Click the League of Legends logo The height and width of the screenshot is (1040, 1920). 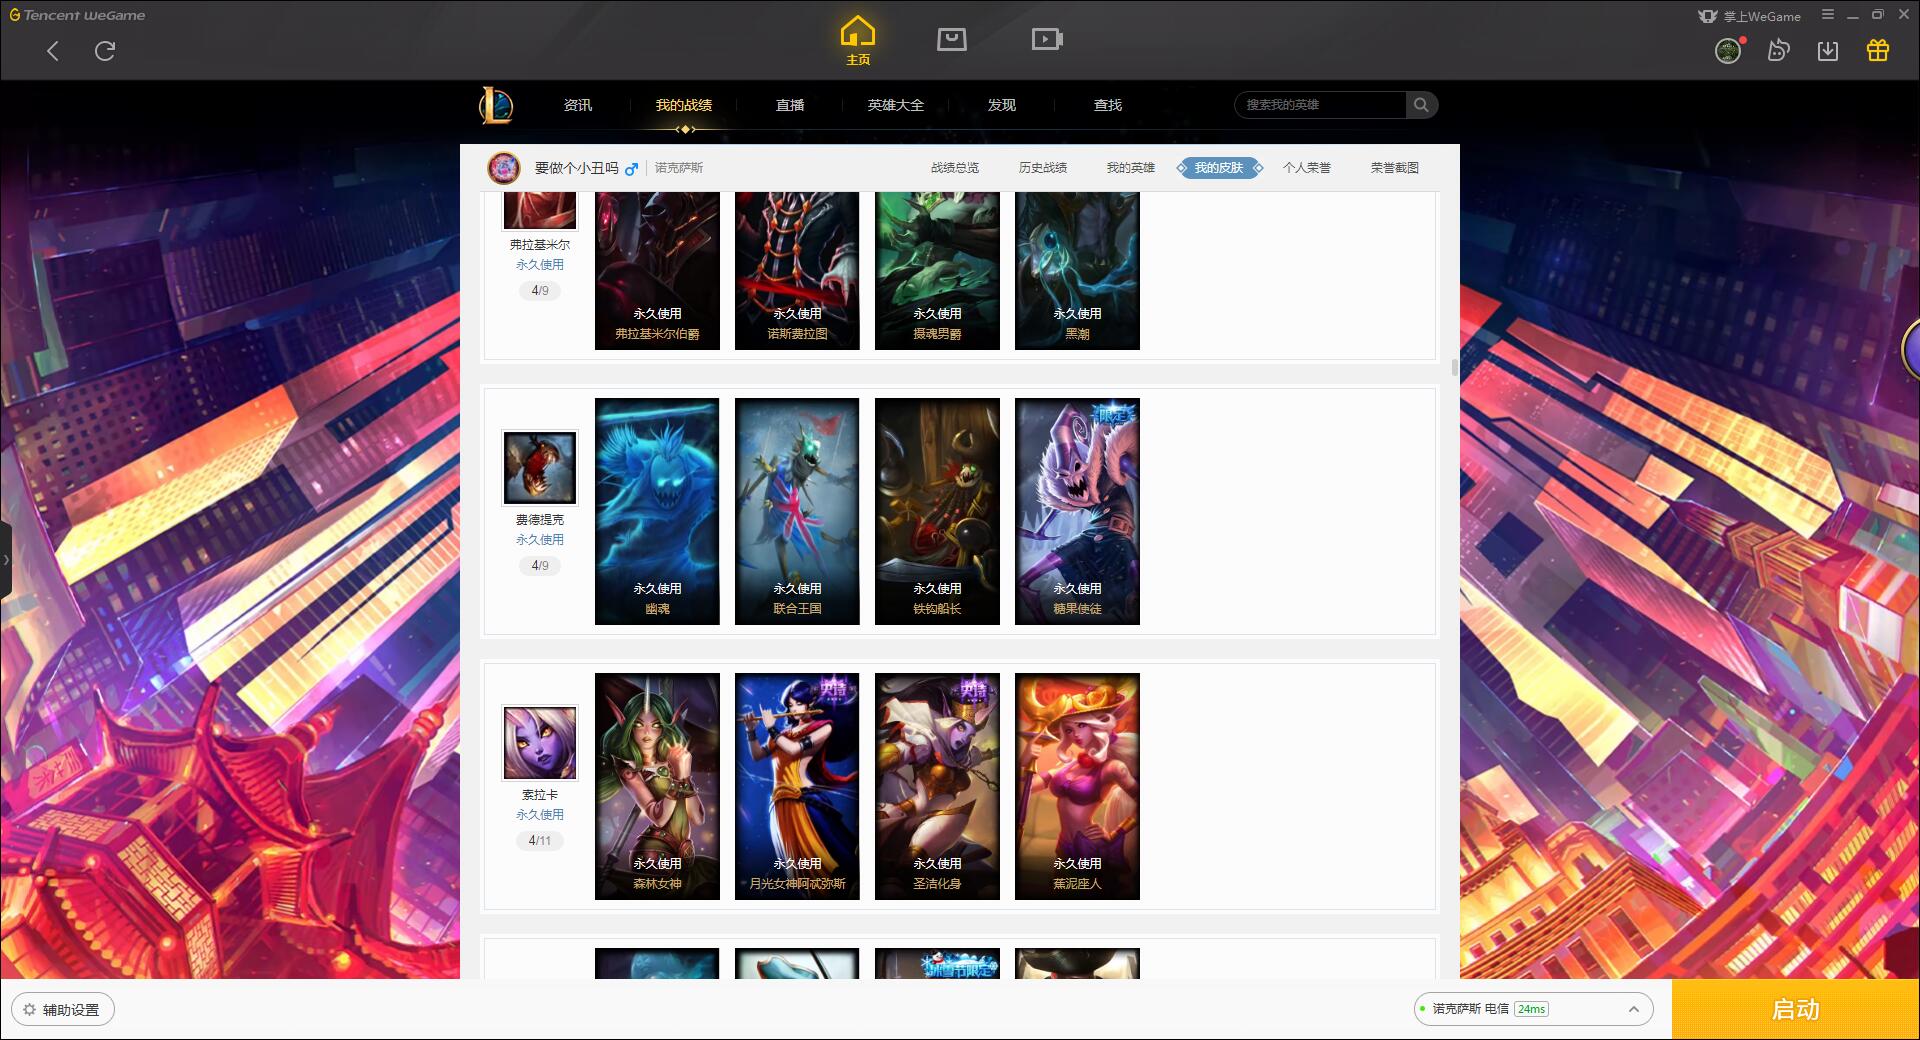pyautogui.click(x=497, y=105)
